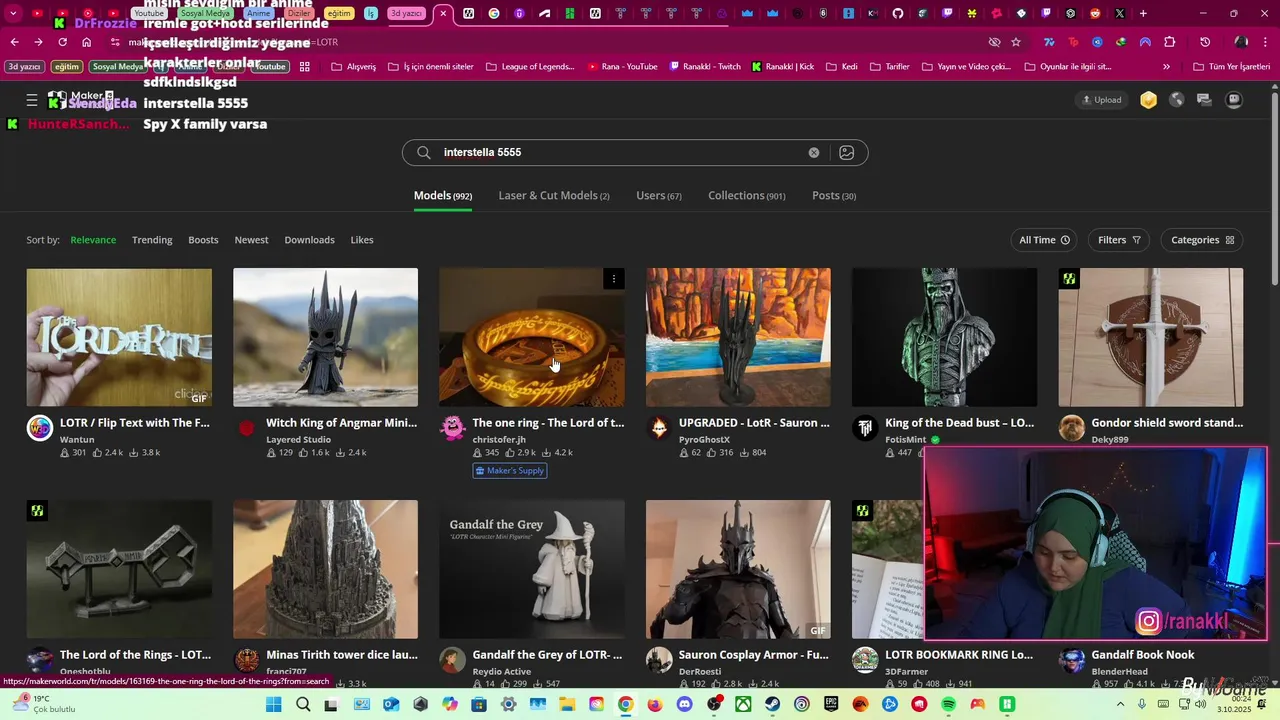Open Steam from the taskbar
The height and width of the screenshot is (720, 1280).
pos(772,704)
